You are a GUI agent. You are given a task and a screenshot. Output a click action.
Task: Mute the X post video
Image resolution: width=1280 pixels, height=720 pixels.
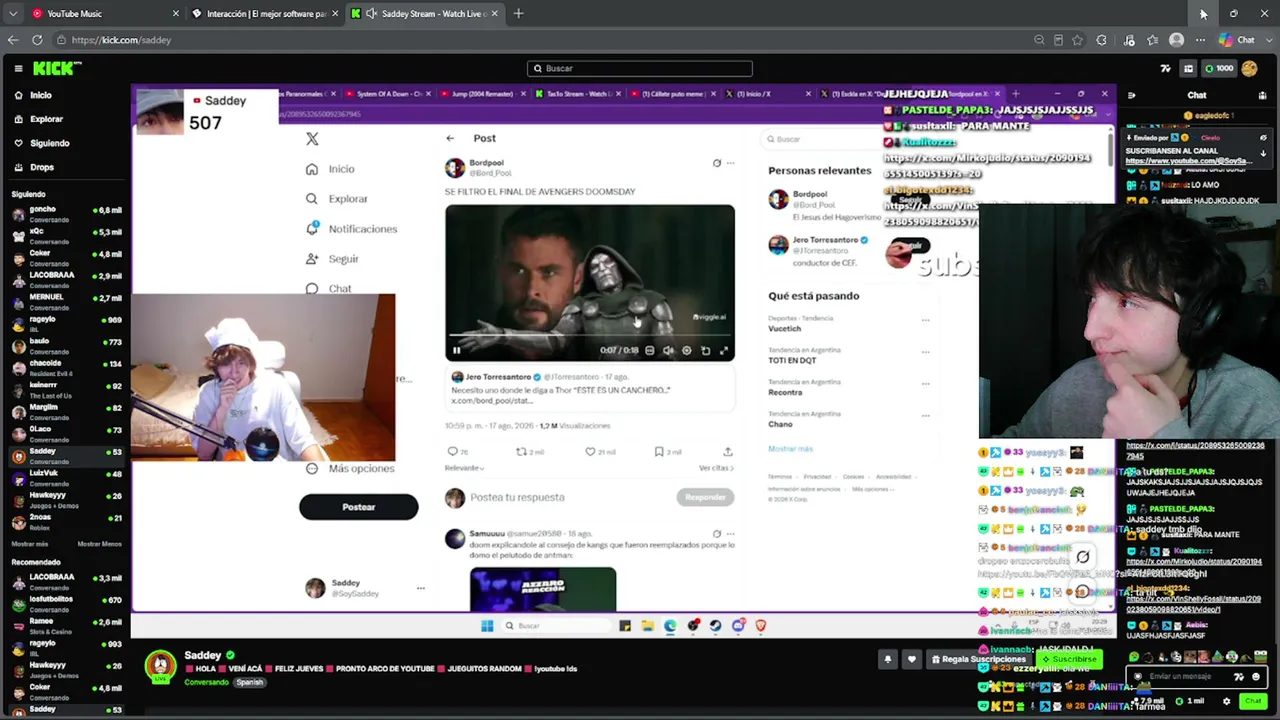(668, 351)
